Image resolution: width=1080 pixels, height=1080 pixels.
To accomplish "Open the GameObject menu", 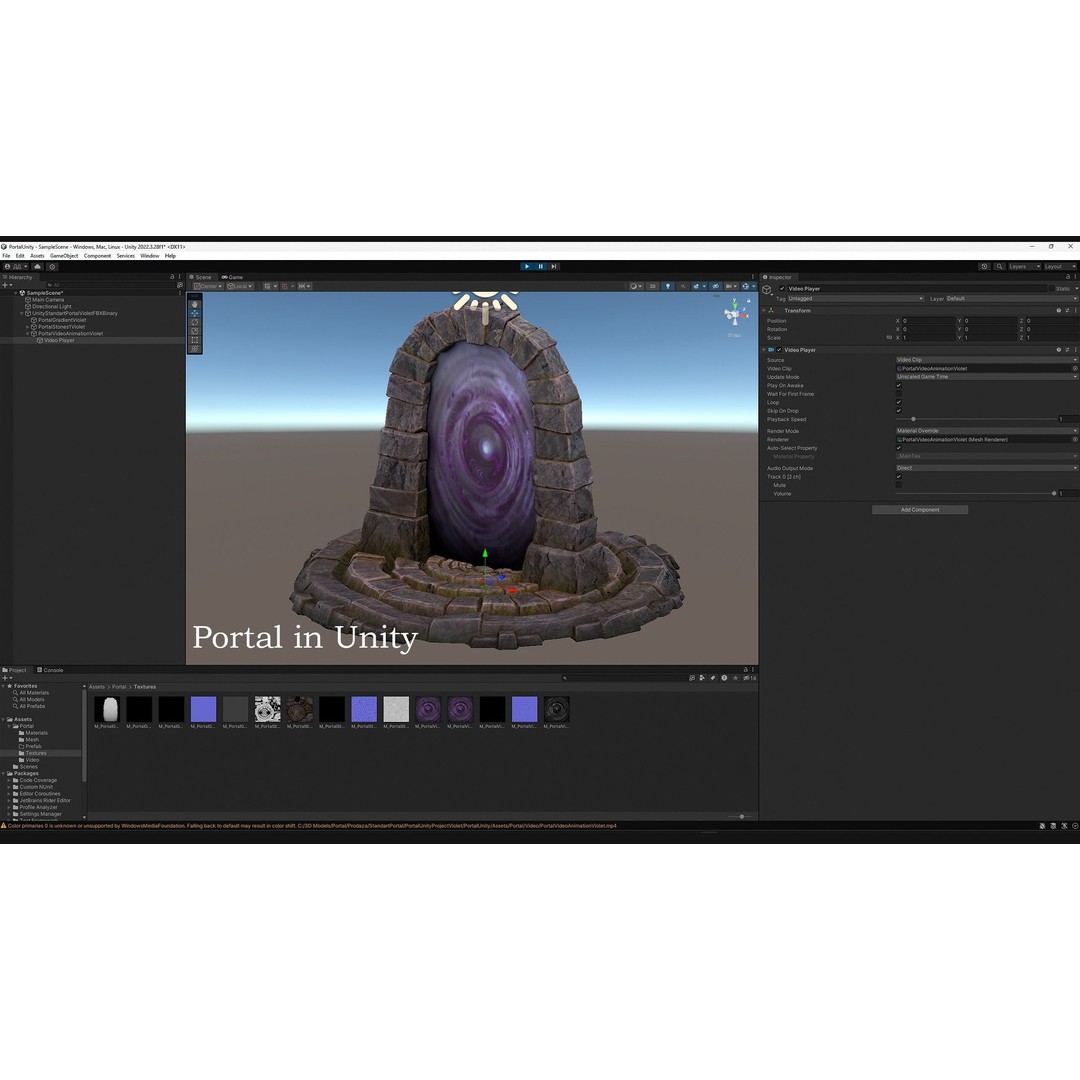I will tap(64, 255).
